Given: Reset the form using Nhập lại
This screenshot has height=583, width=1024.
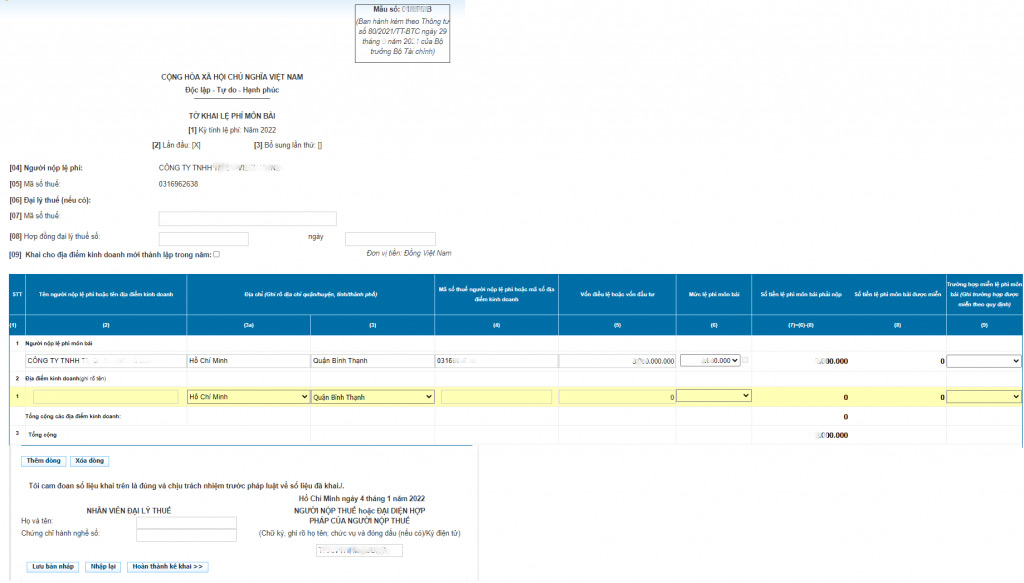Looking at the screenshot, I should (103, 566).
